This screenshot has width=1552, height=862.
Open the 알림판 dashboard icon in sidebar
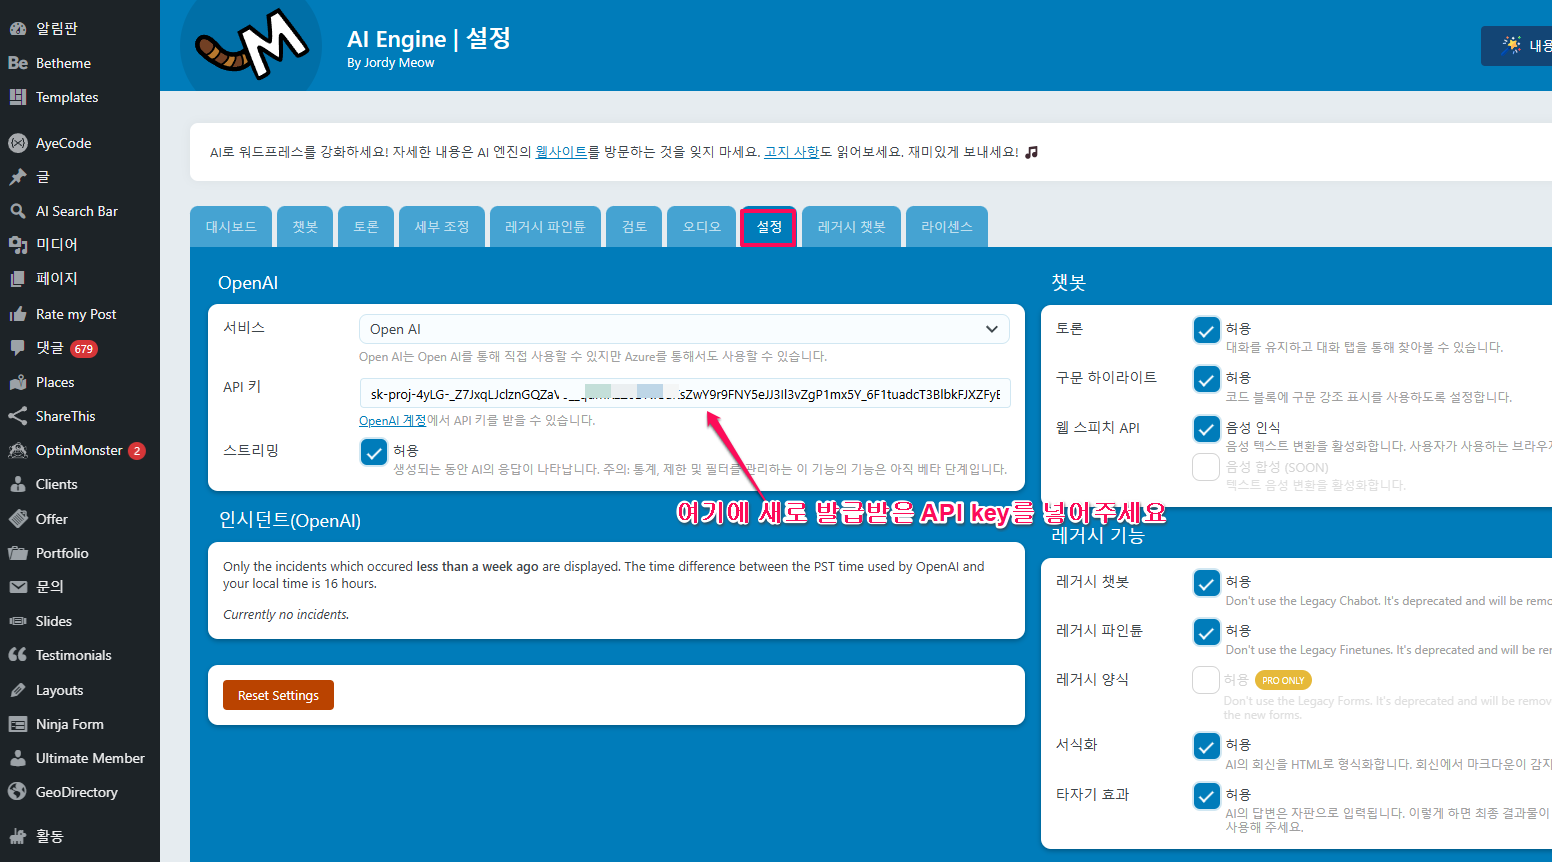18,29
